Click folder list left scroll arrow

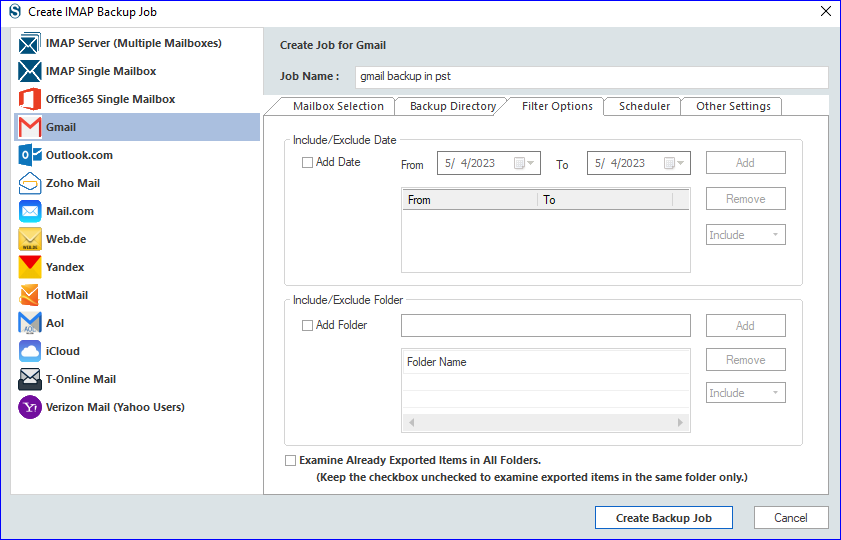click(x=411, y=423)
